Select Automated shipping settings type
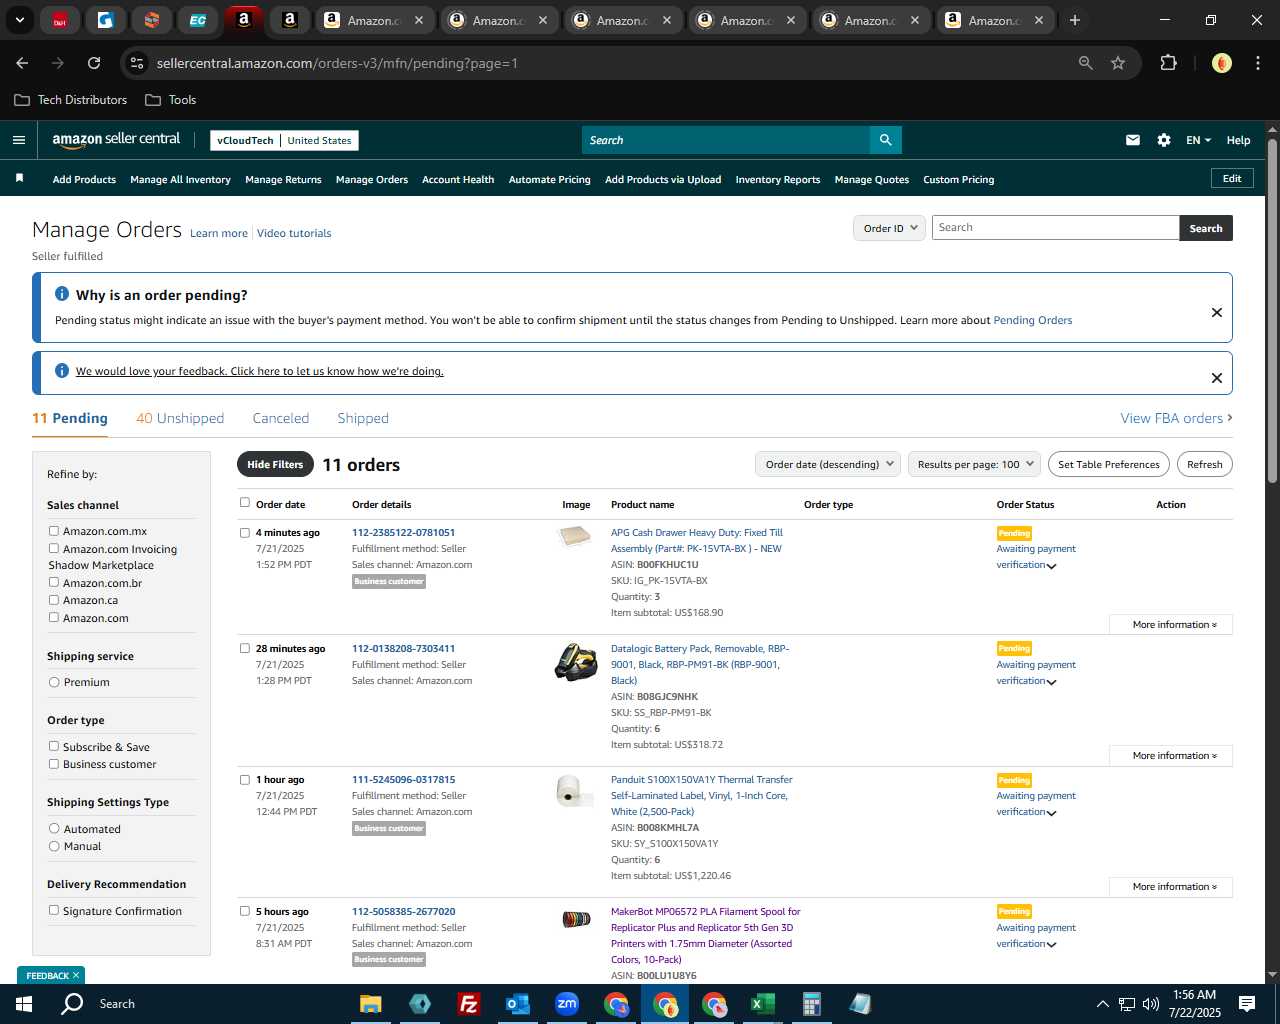The height and width of the screenshot is (1024, 1280). coord(54,828)
